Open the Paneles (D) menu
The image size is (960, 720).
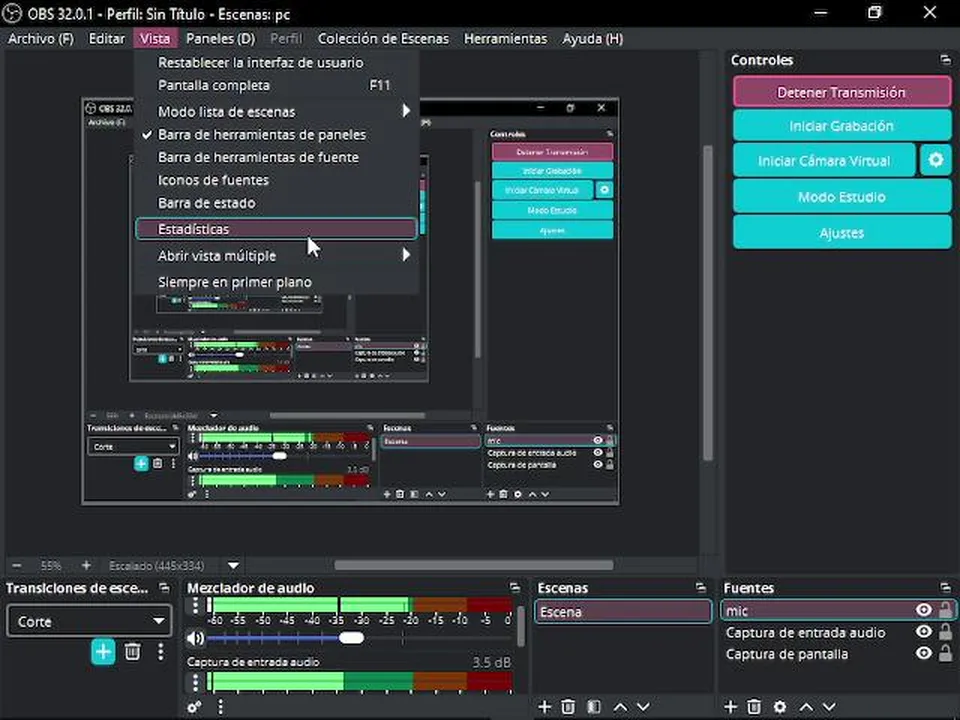click(220, 39)
